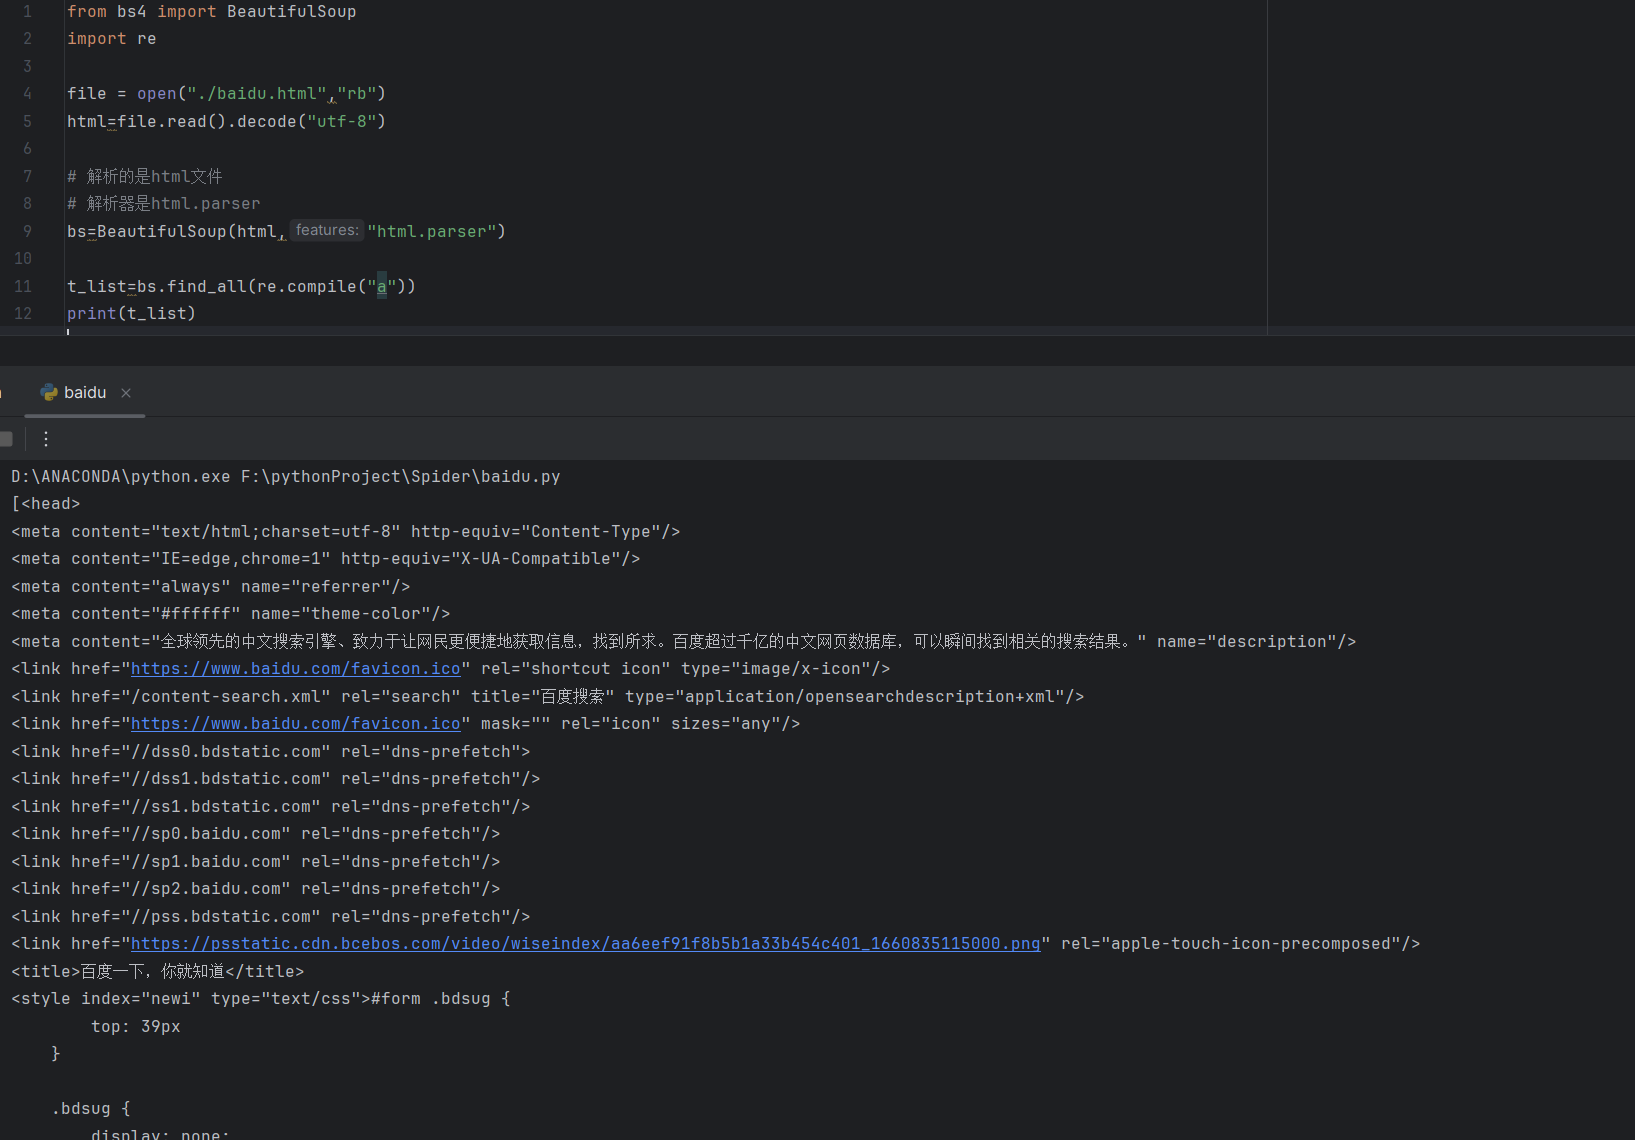Open the psstatic.cdn.bcebos.com png link

click(586, 944)
